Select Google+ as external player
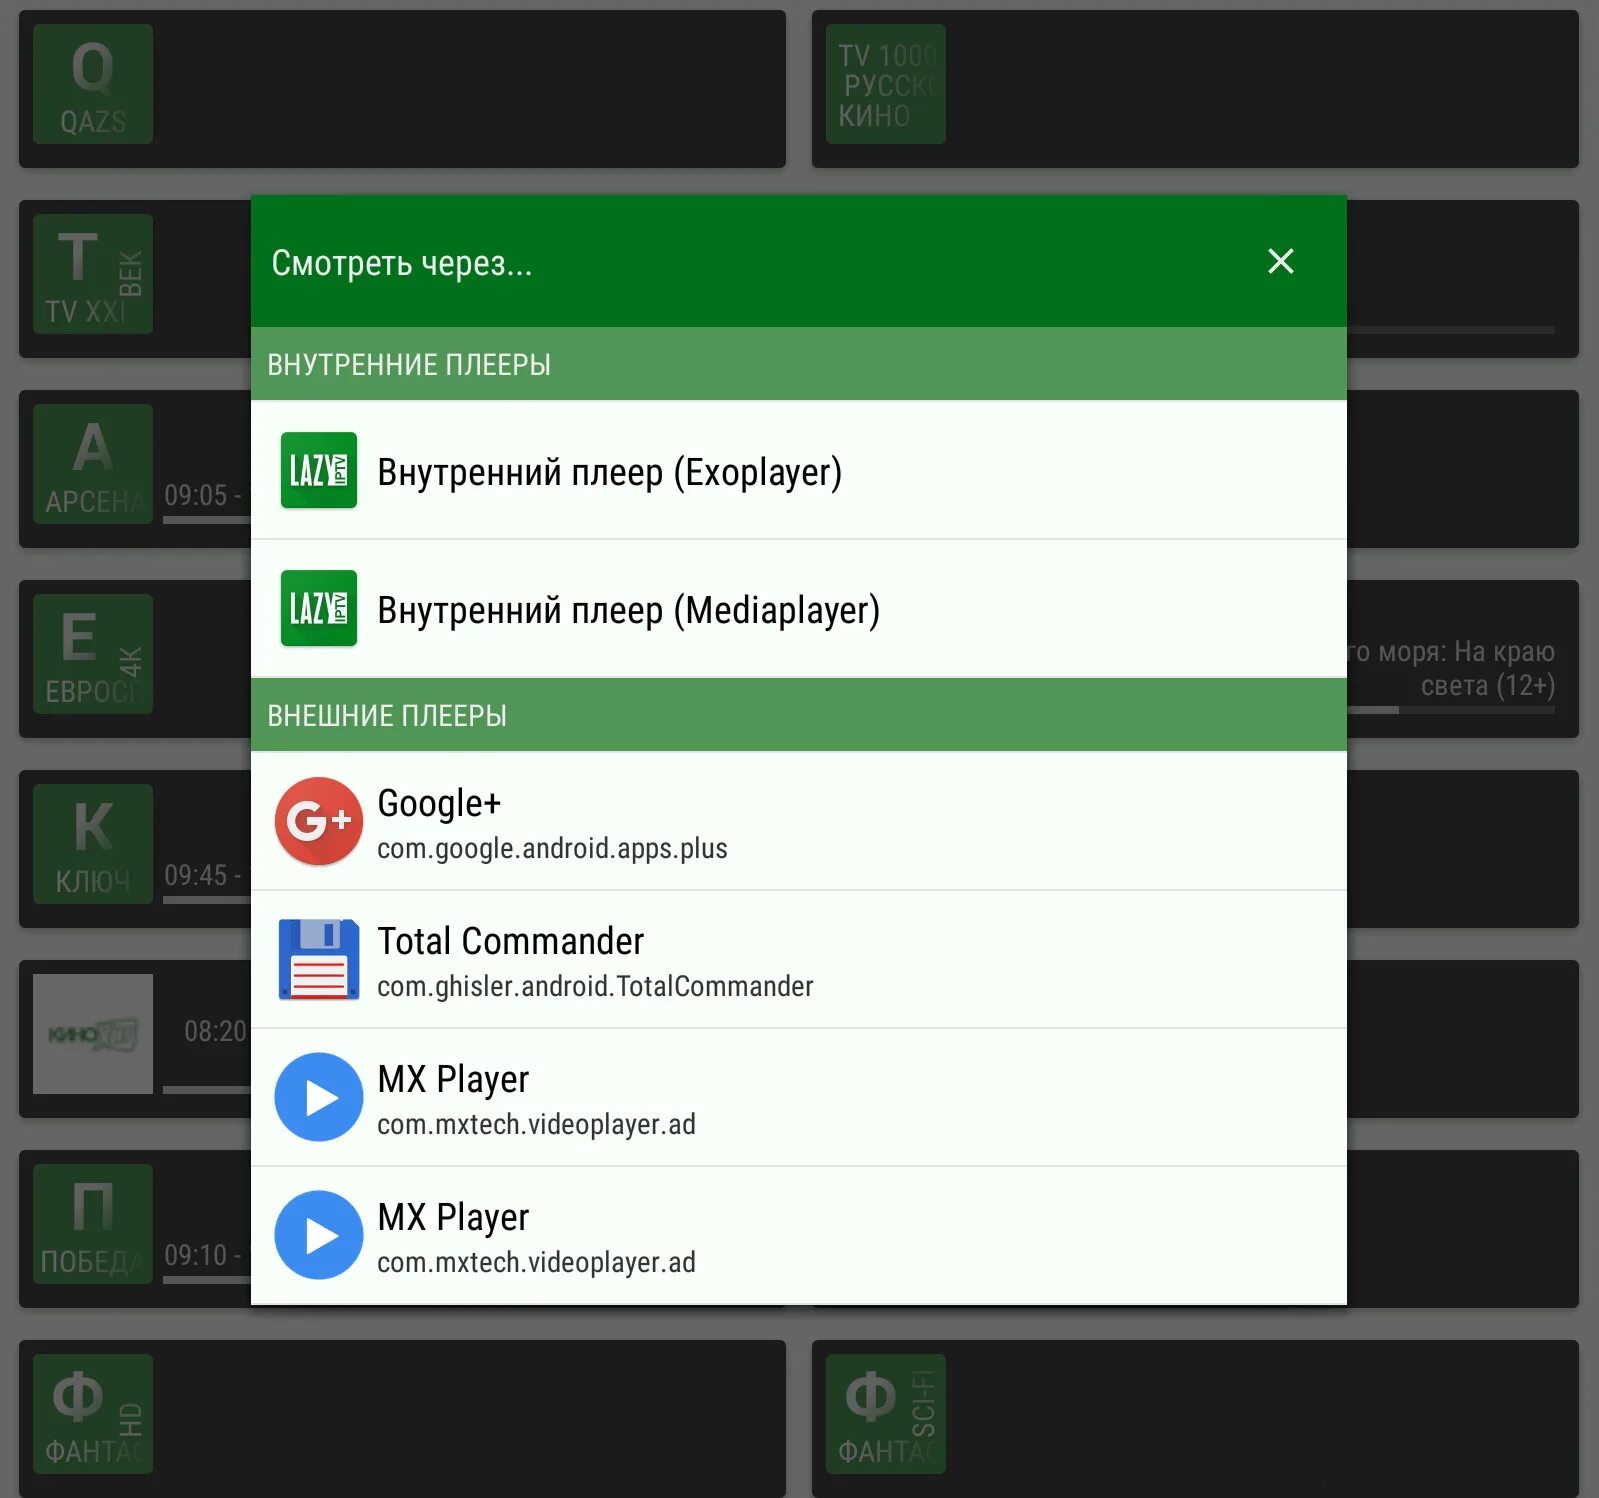 click(798, 821)
